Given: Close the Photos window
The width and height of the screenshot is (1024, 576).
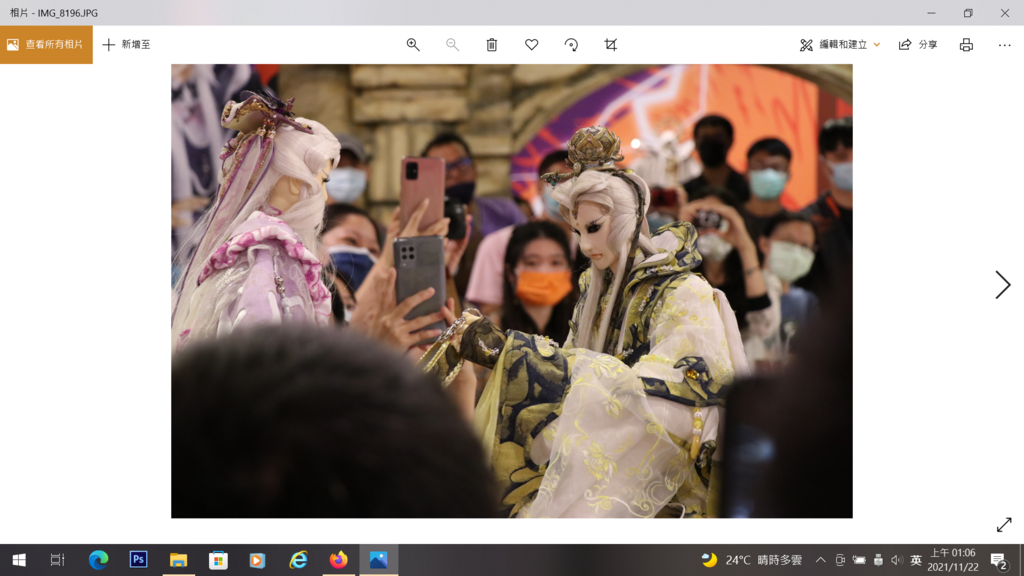Looking at the screenshot, I should tap(1005, 12).
